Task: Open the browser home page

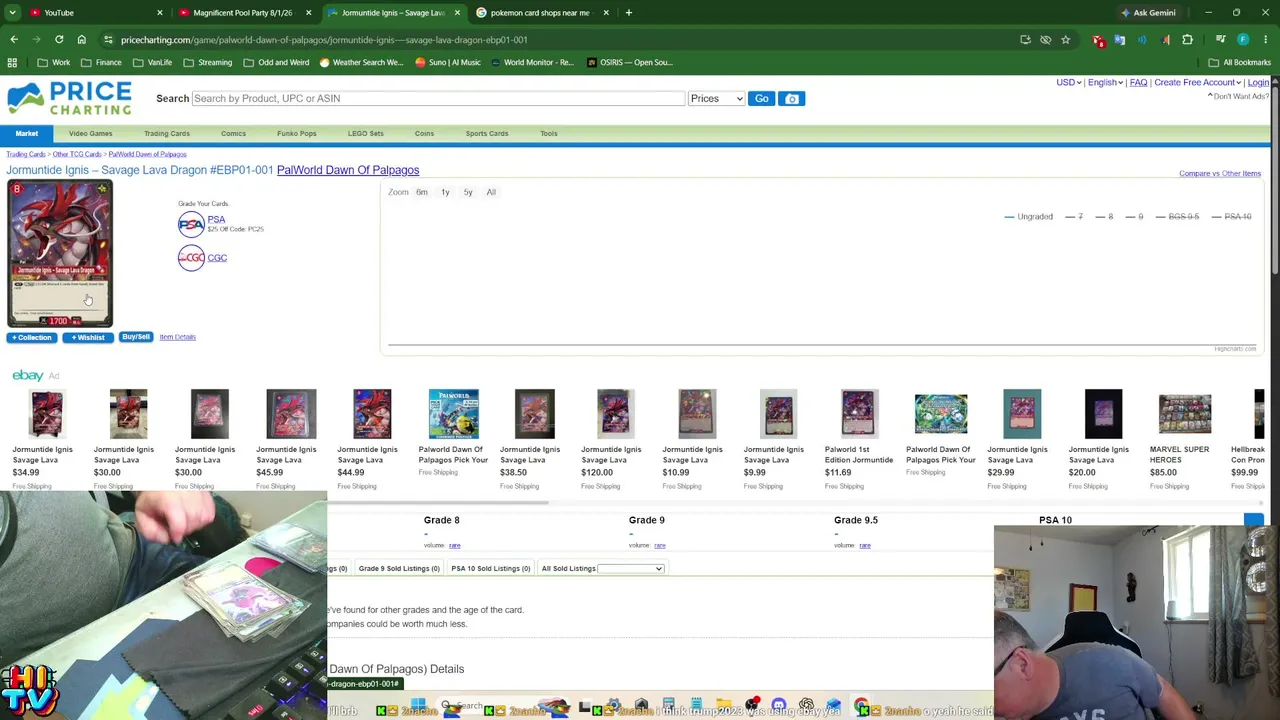Action: tap(82, 39)
